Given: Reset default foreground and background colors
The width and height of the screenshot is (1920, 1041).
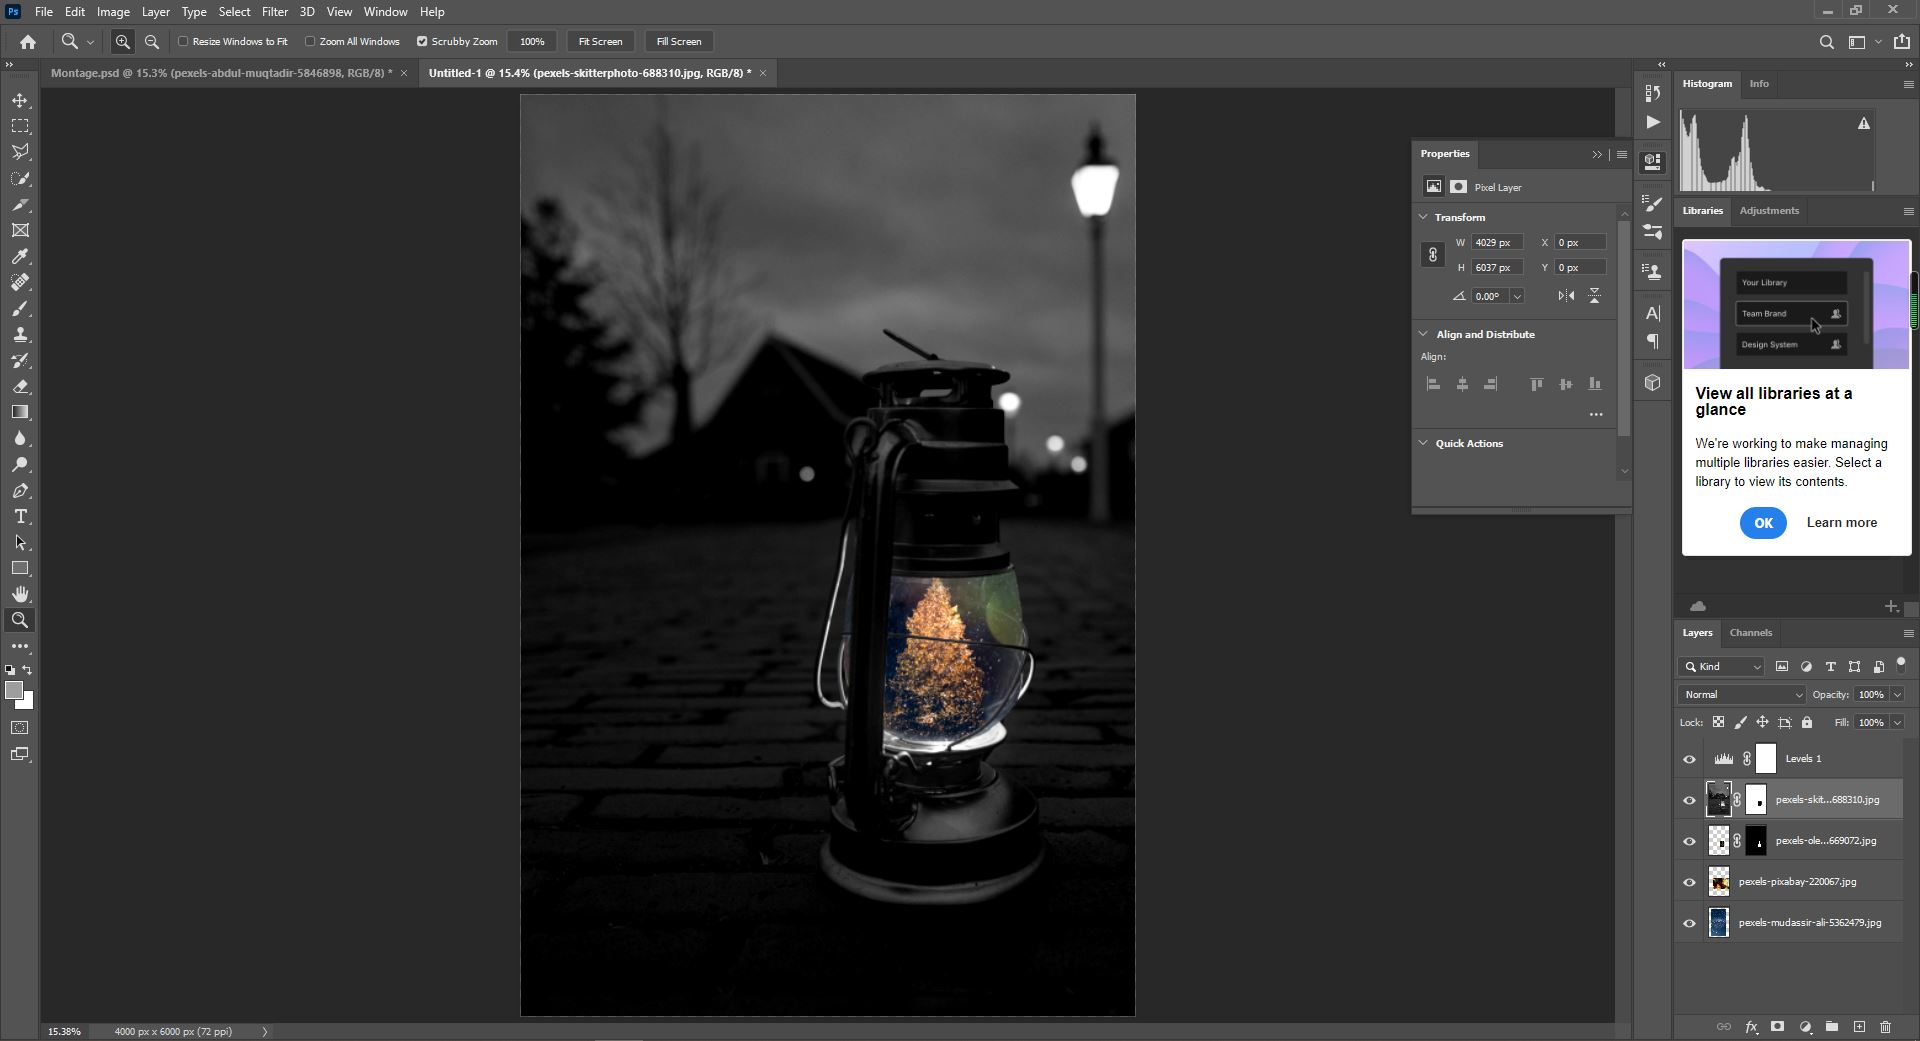Looking at the screenshot, I should 10,670.
